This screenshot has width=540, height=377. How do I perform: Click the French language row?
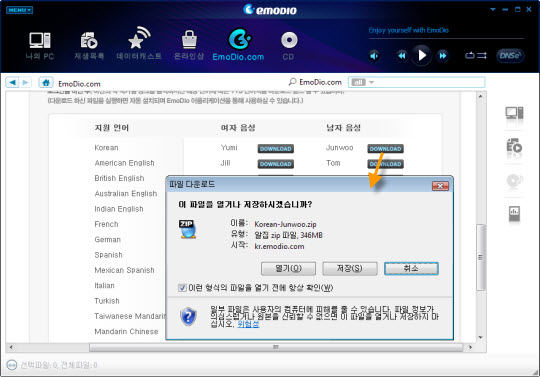106,224
